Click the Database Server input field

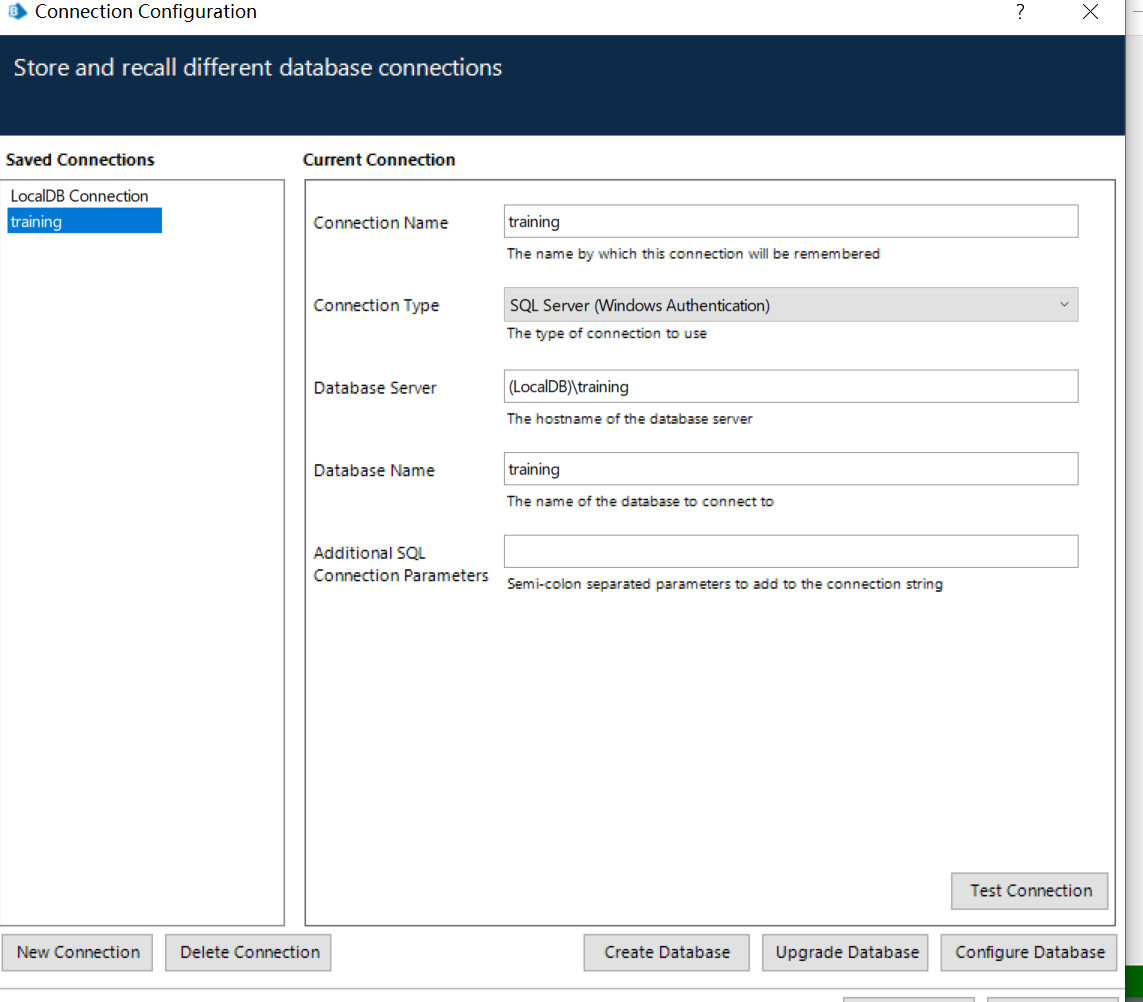point(791,386)
